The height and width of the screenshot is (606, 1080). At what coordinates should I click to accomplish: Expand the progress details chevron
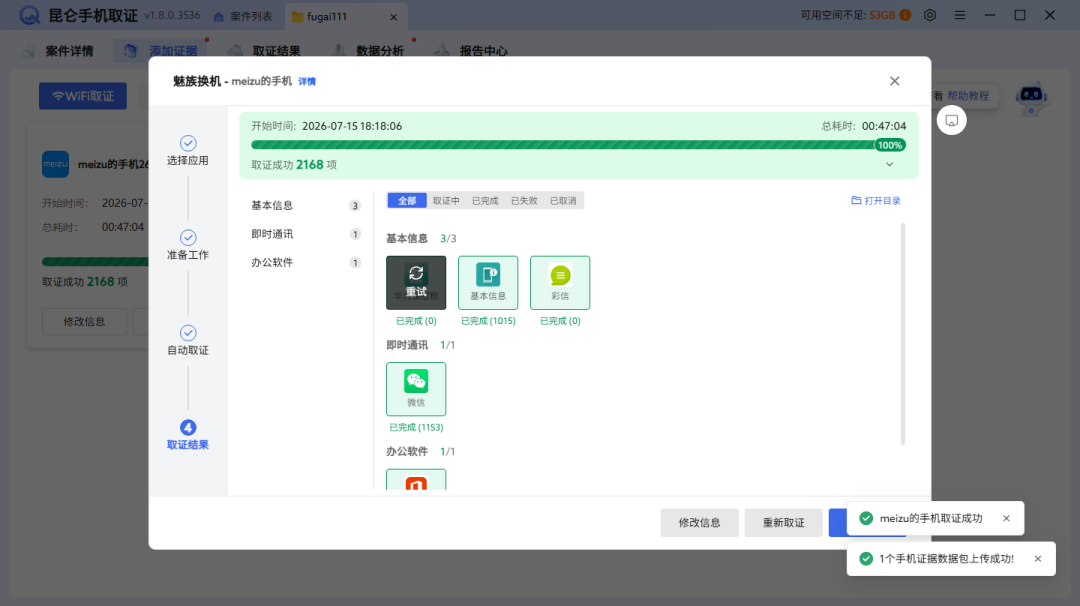point(889,165)
